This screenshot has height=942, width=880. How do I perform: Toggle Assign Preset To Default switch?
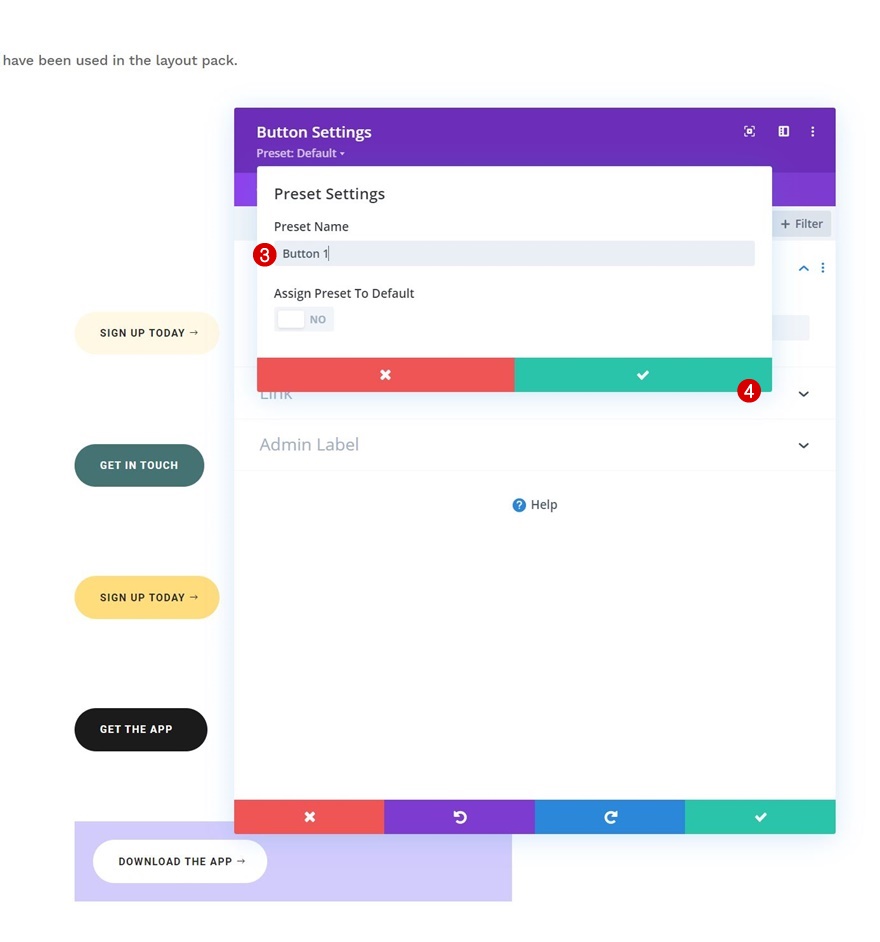point(303,319)
